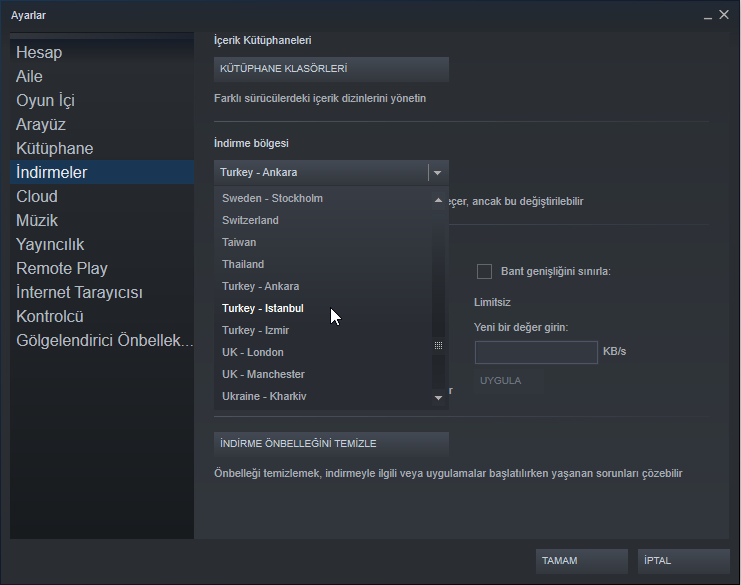This screenshot has width=741, height=585.
Task: Open Kontrolcü settings
Action: [x=102, y=317]
